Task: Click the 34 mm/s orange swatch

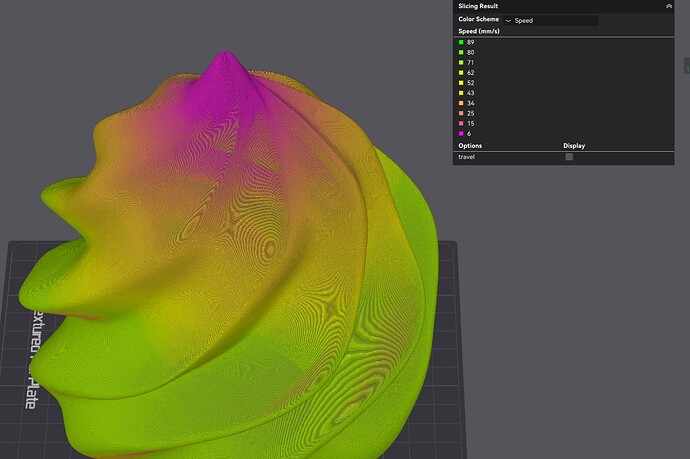Action: point(461,103)
